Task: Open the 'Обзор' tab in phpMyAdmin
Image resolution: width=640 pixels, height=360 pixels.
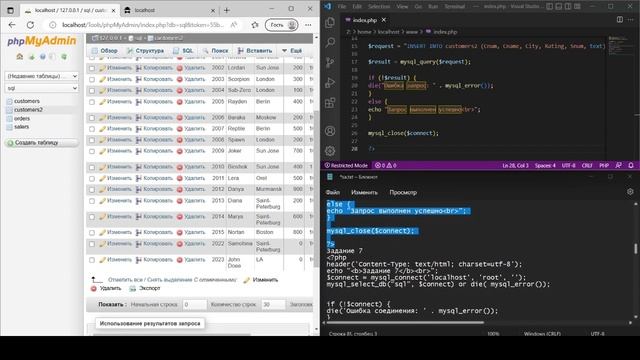Action: pyautogui.click(x=104, y=51)
